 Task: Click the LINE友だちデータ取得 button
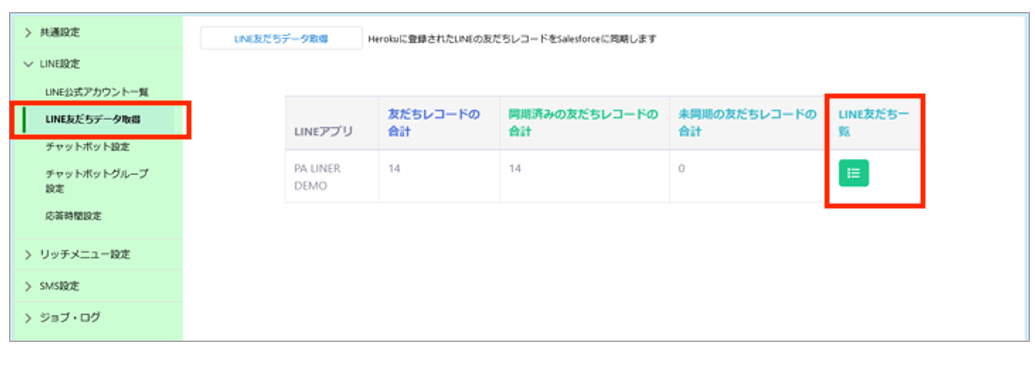tap(281, 38)
